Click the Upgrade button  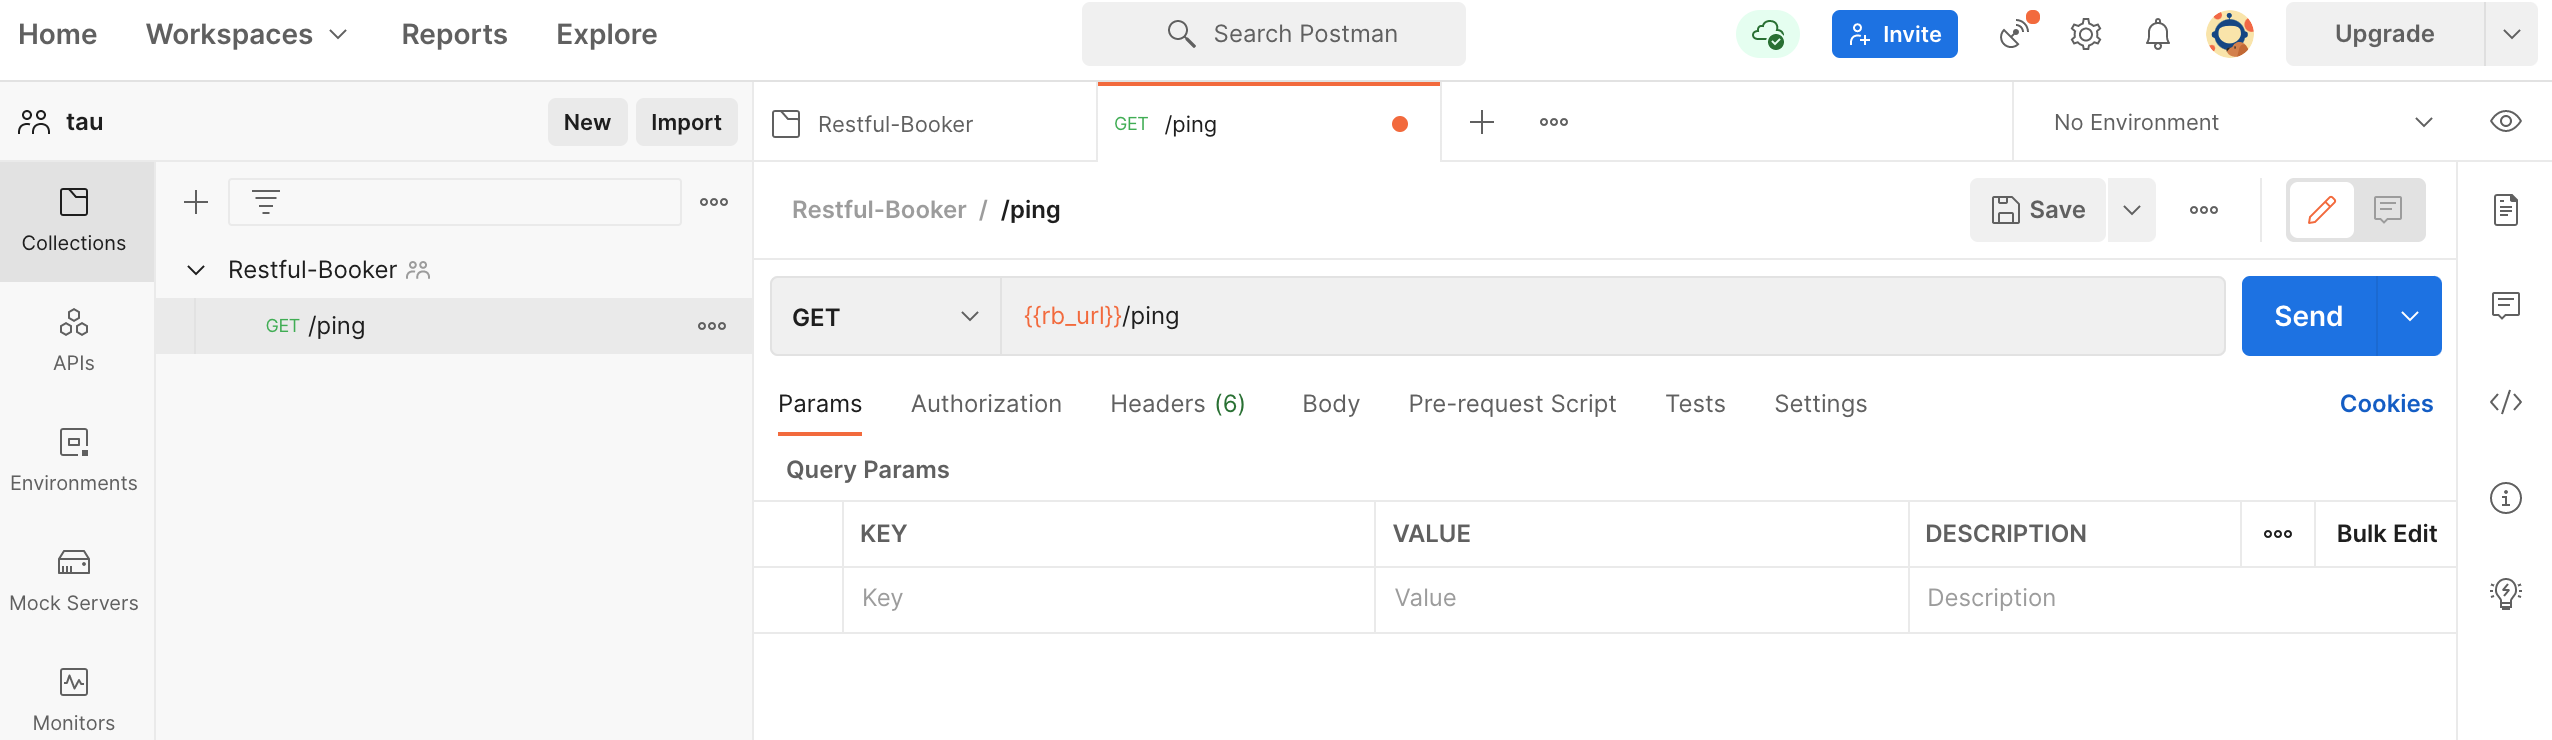[x=2384, y=34]
